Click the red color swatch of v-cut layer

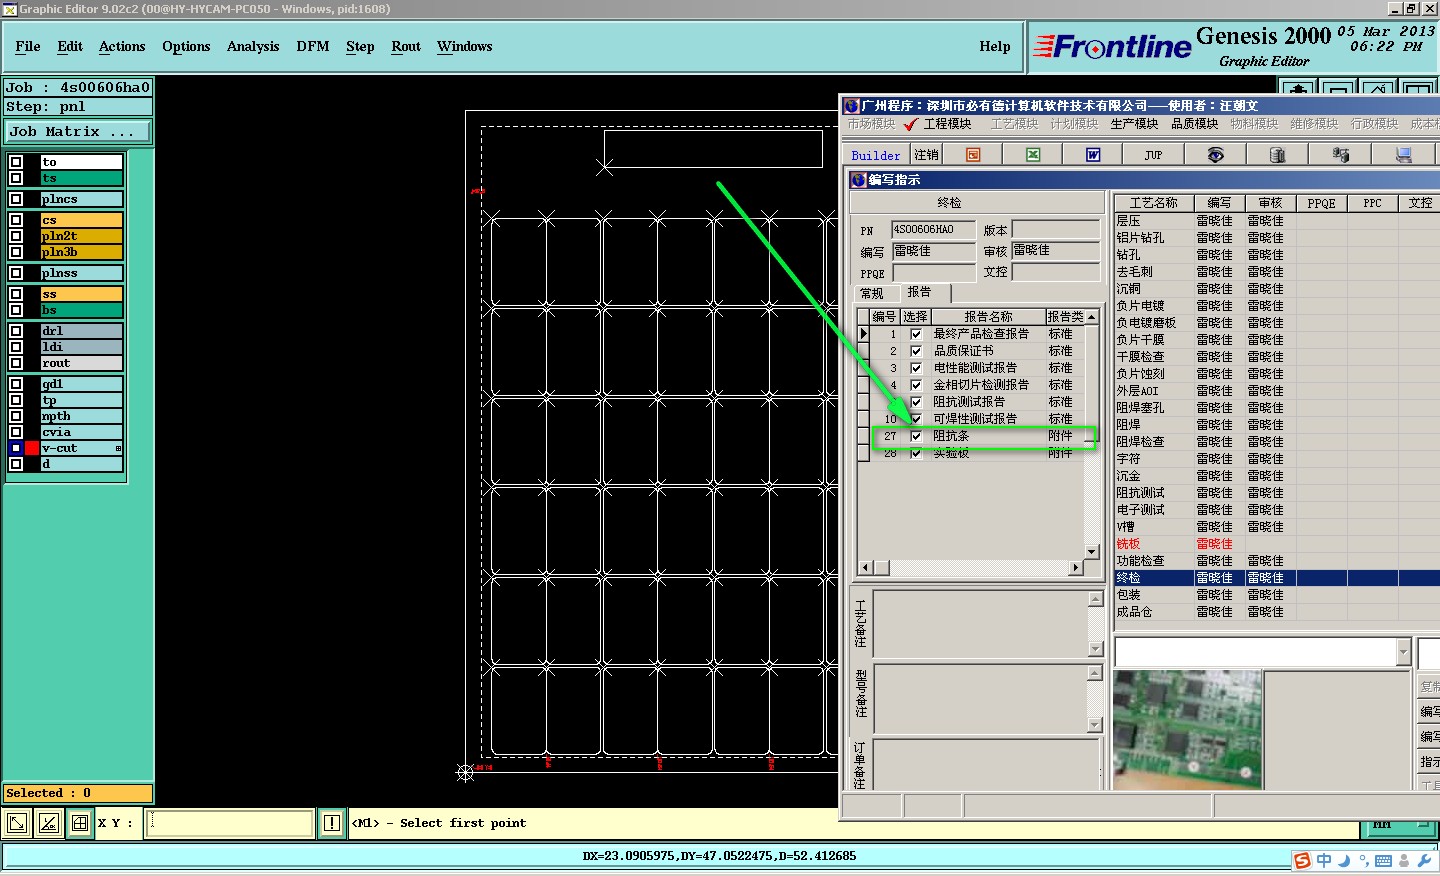coord(32,448)
